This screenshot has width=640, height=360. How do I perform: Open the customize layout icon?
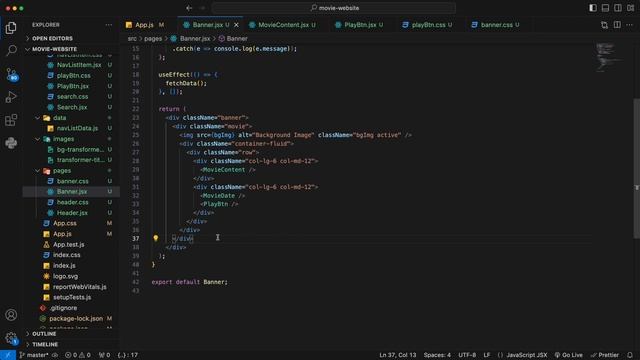(631, 8)
